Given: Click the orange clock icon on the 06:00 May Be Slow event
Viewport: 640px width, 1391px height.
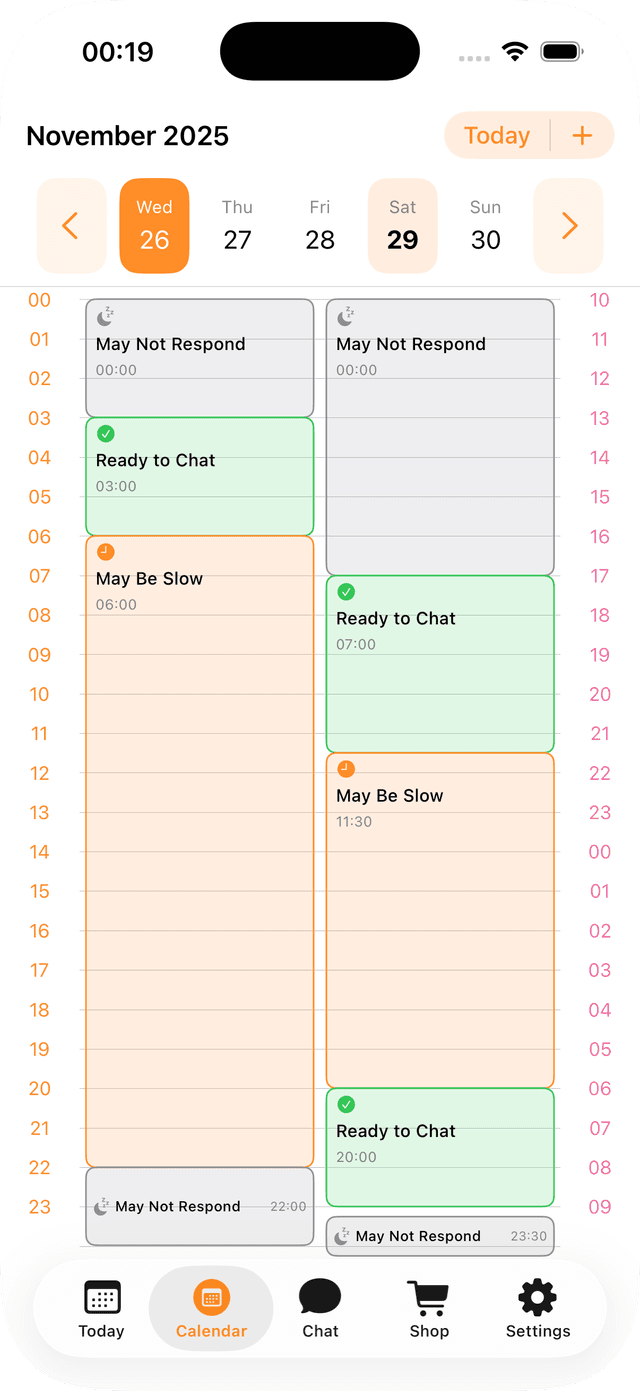Looking at the screenshot, I should coord(104,550).
